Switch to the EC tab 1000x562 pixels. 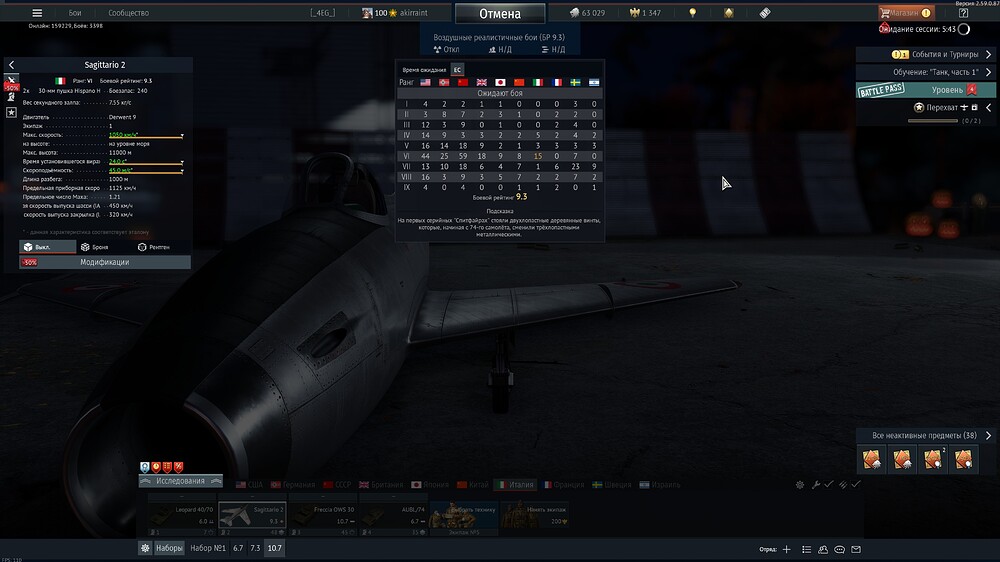coord(457,70)
